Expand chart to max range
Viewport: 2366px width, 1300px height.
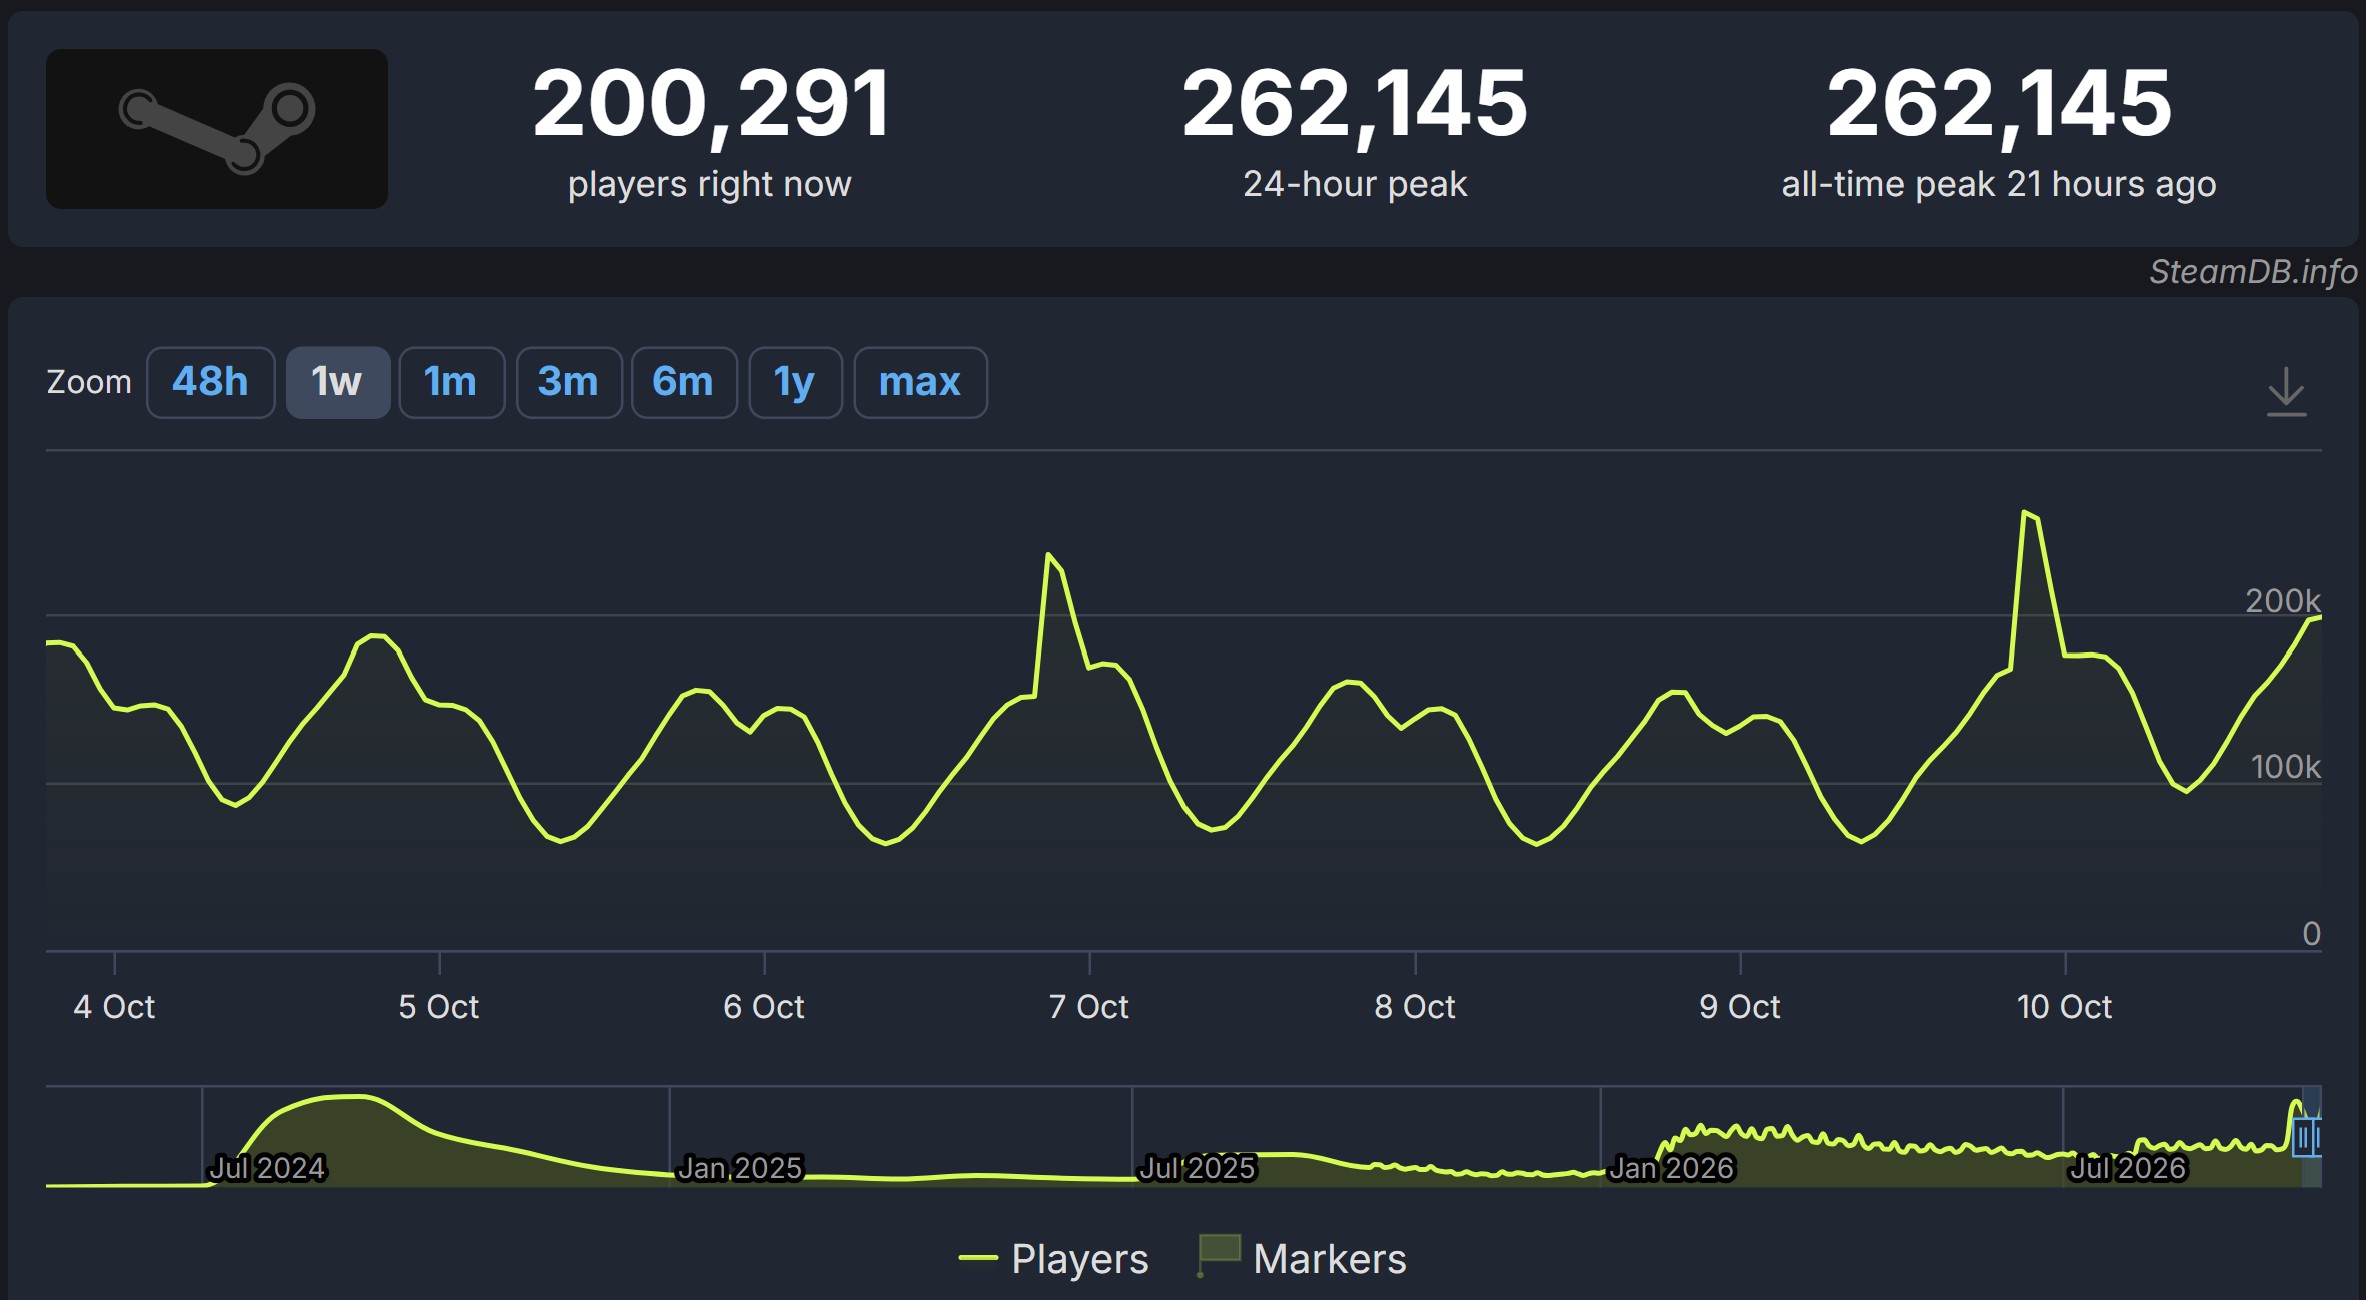coord(920,382)
